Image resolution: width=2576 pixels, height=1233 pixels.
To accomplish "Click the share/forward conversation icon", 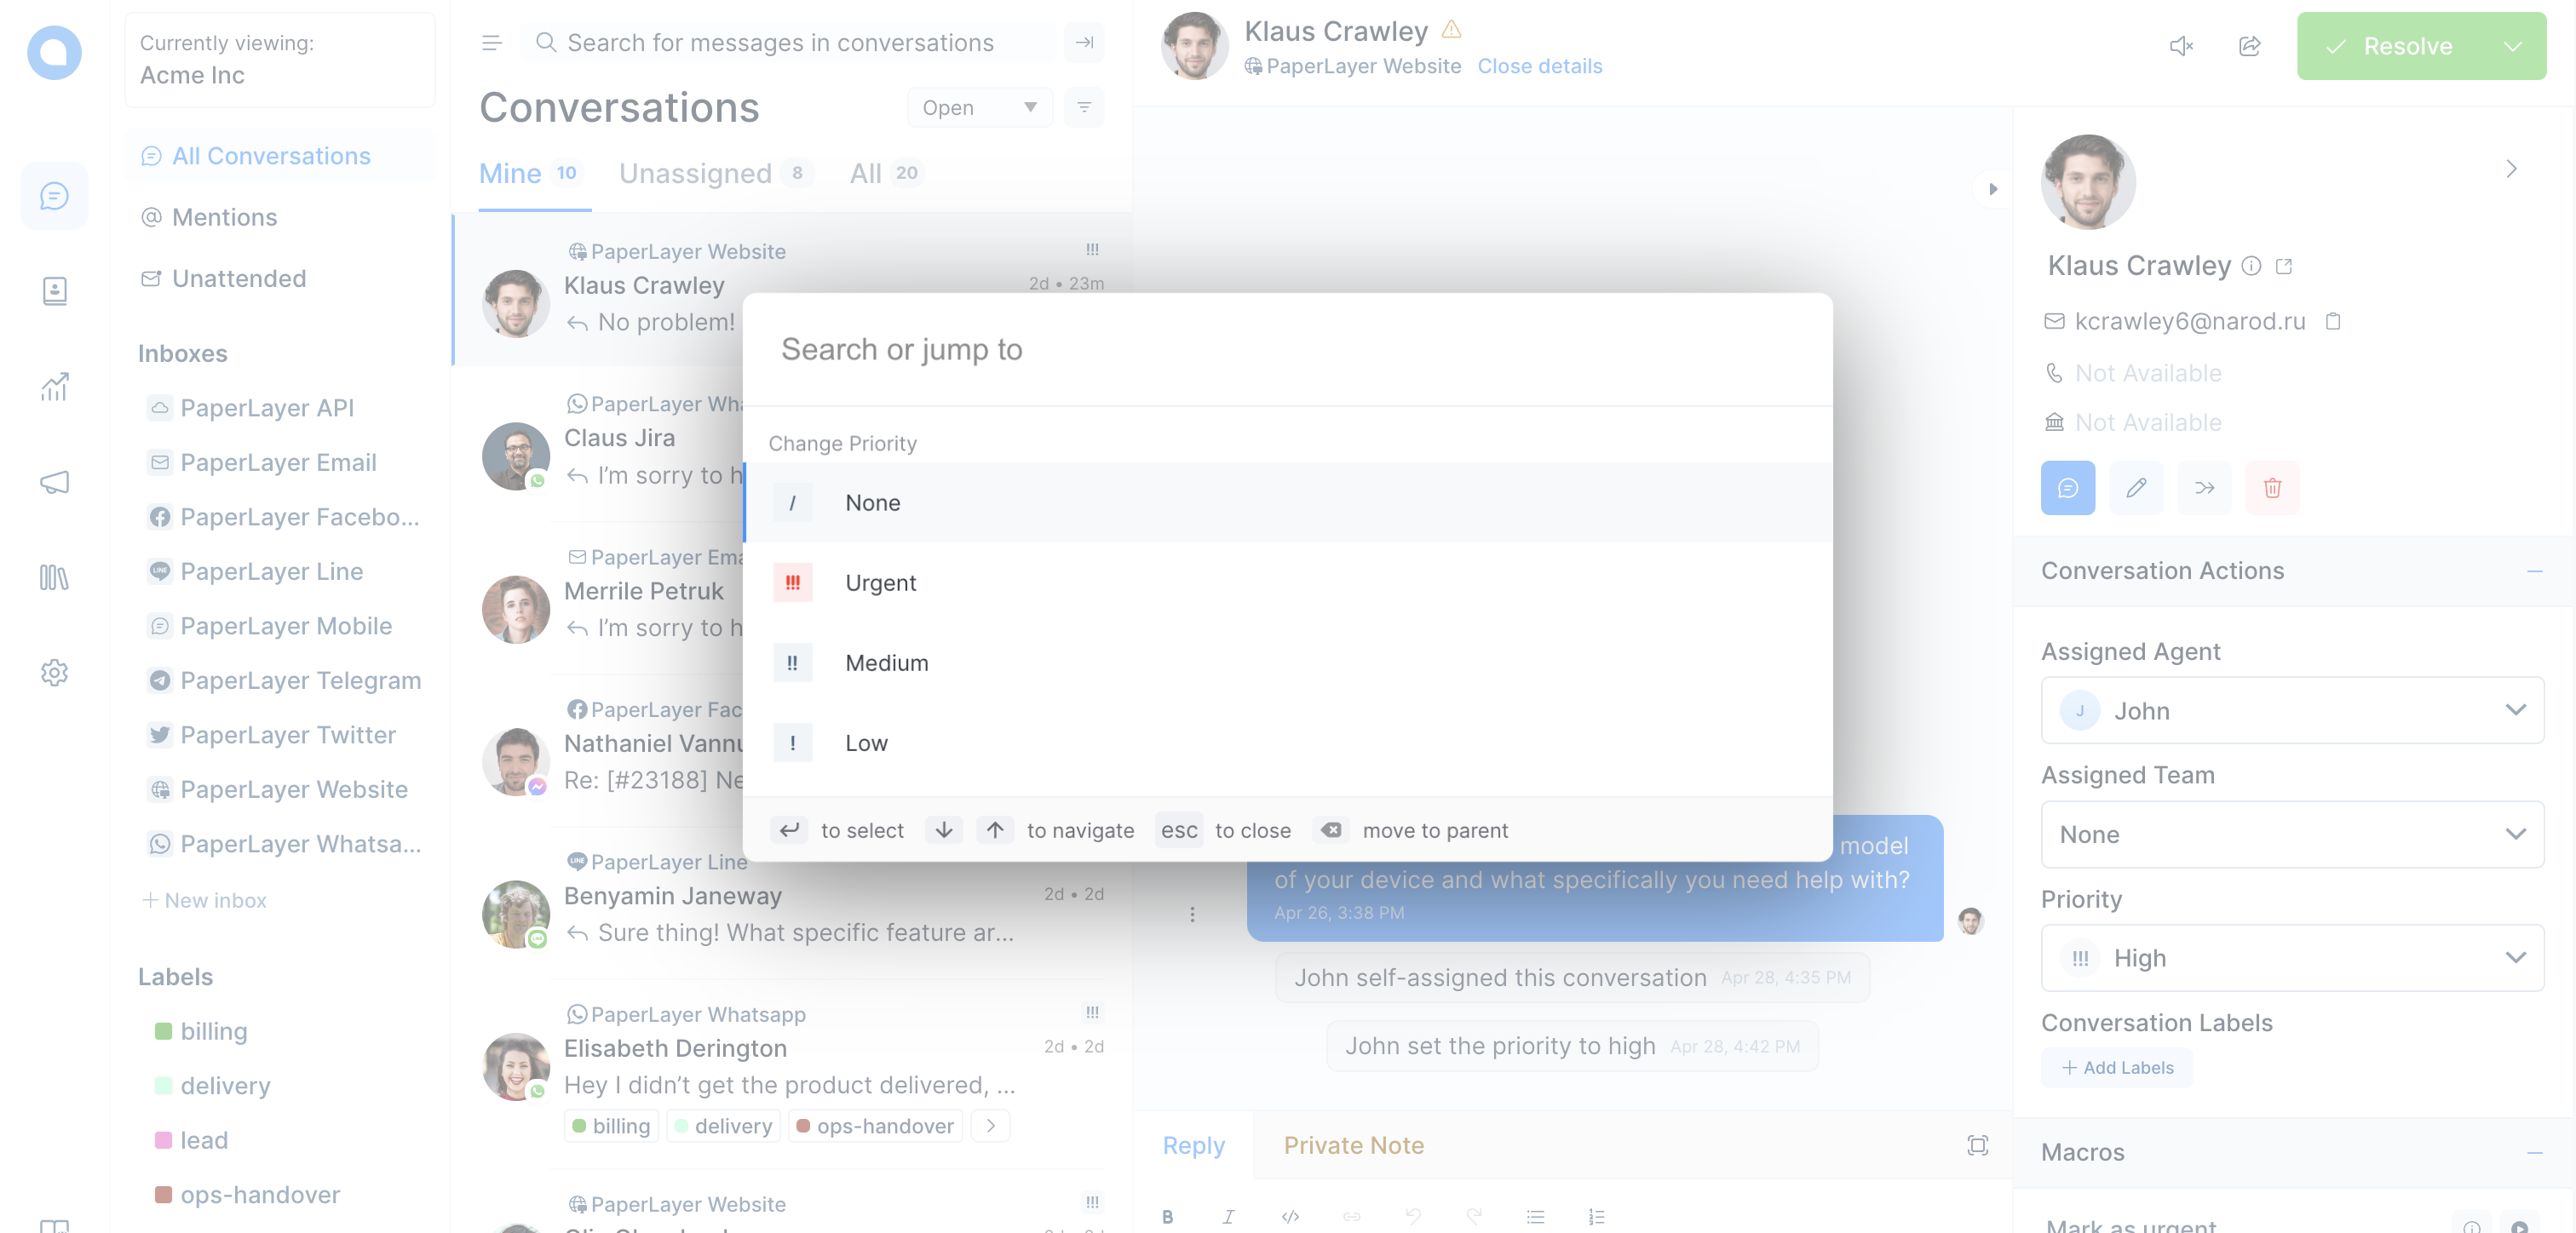I will (x=2249, y=46).
